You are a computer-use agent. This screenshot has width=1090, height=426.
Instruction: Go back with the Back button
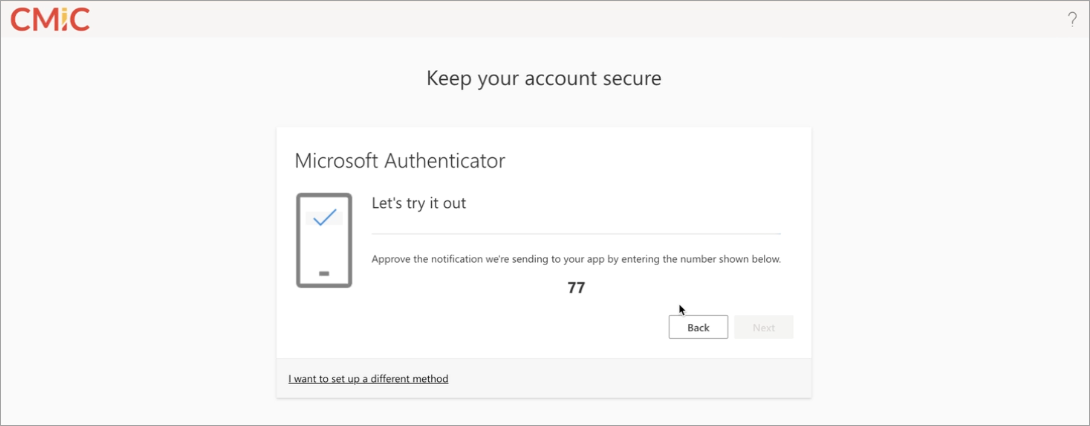click(698, 327)
